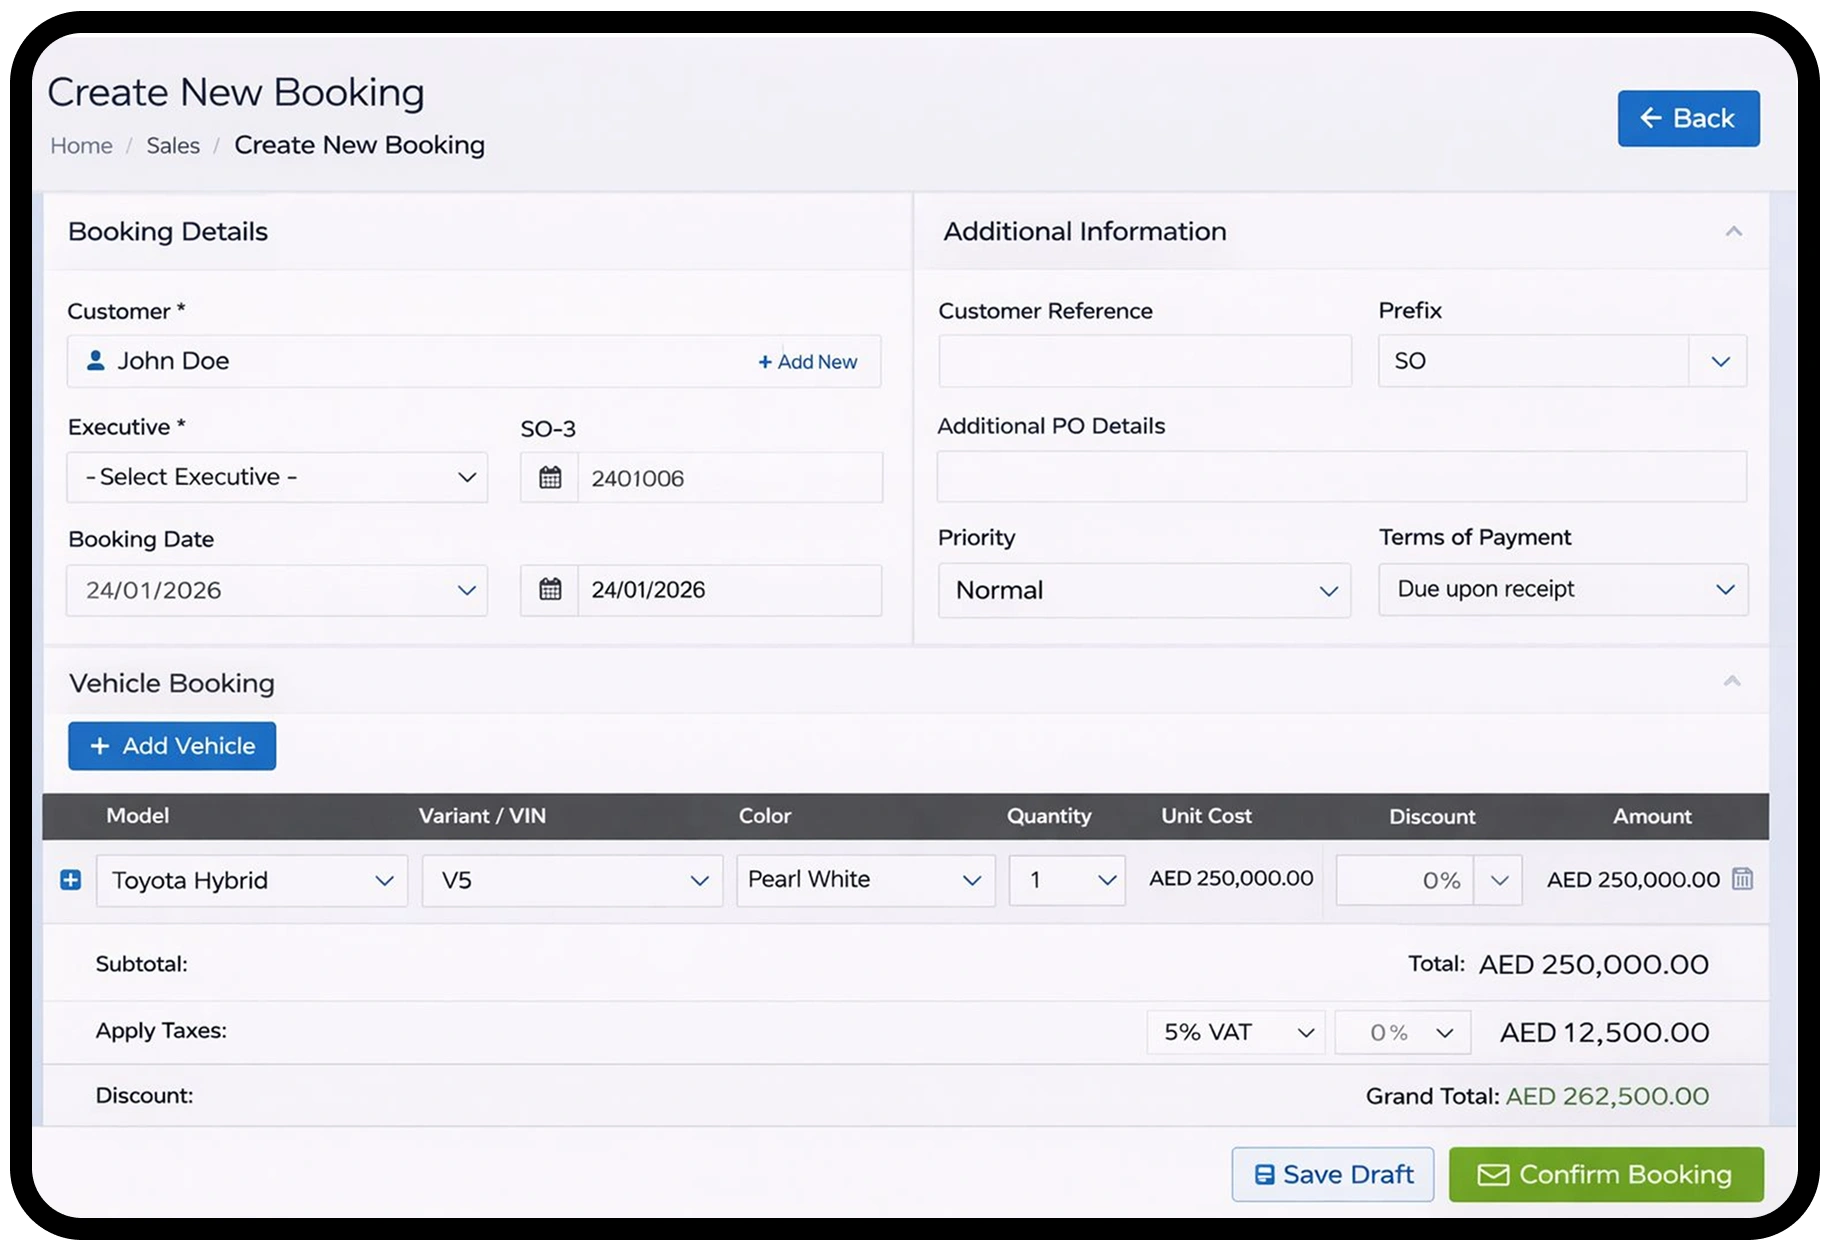Open the Pearl White color dropdown
Viewport: 1829px width, 1250px height.
tap(866, 880)
